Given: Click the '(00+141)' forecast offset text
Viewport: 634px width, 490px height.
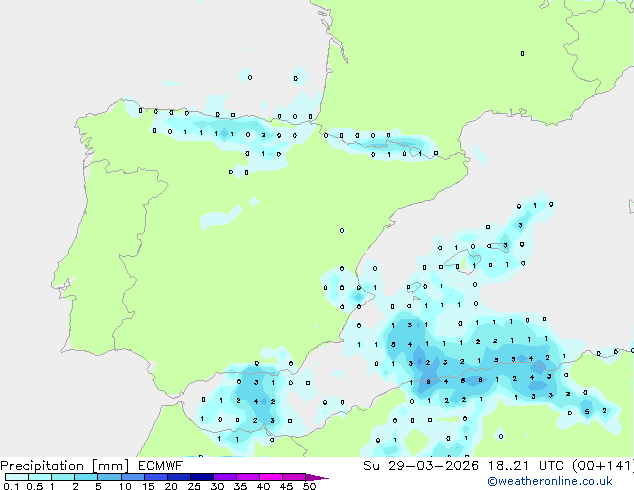Looking at the screenshot, I should tap(603, 466).
